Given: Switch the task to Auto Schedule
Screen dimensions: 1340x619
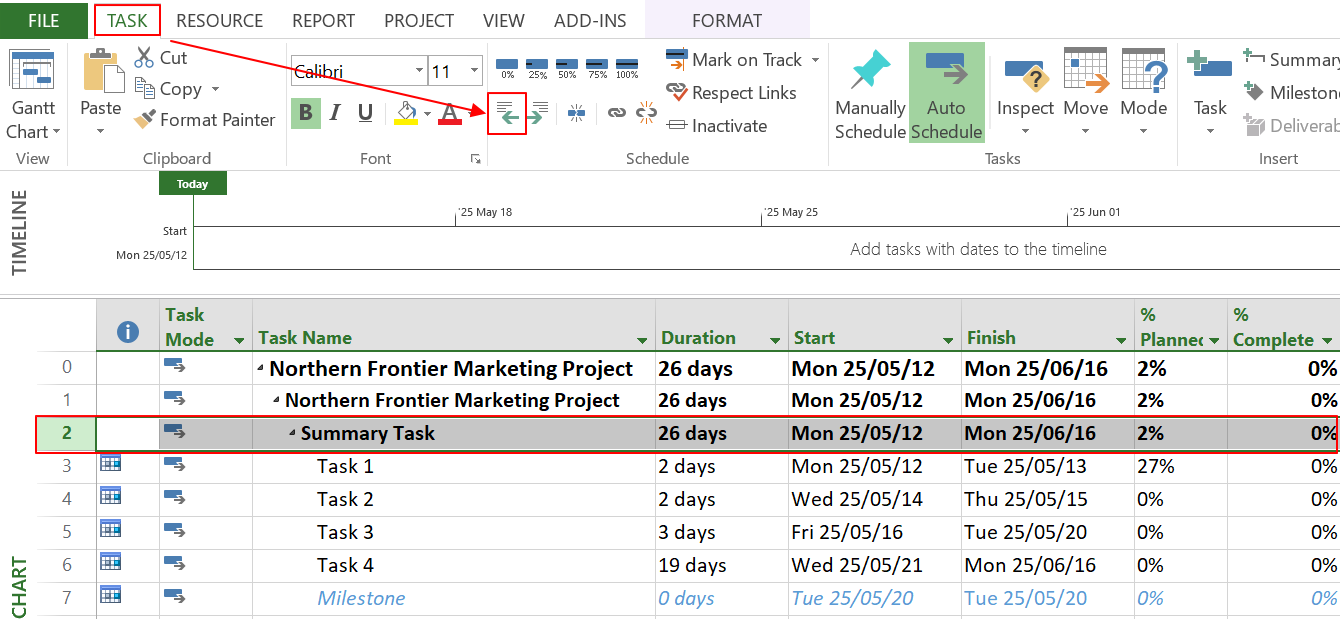Looking at the screenshot, I should (946, 93).
